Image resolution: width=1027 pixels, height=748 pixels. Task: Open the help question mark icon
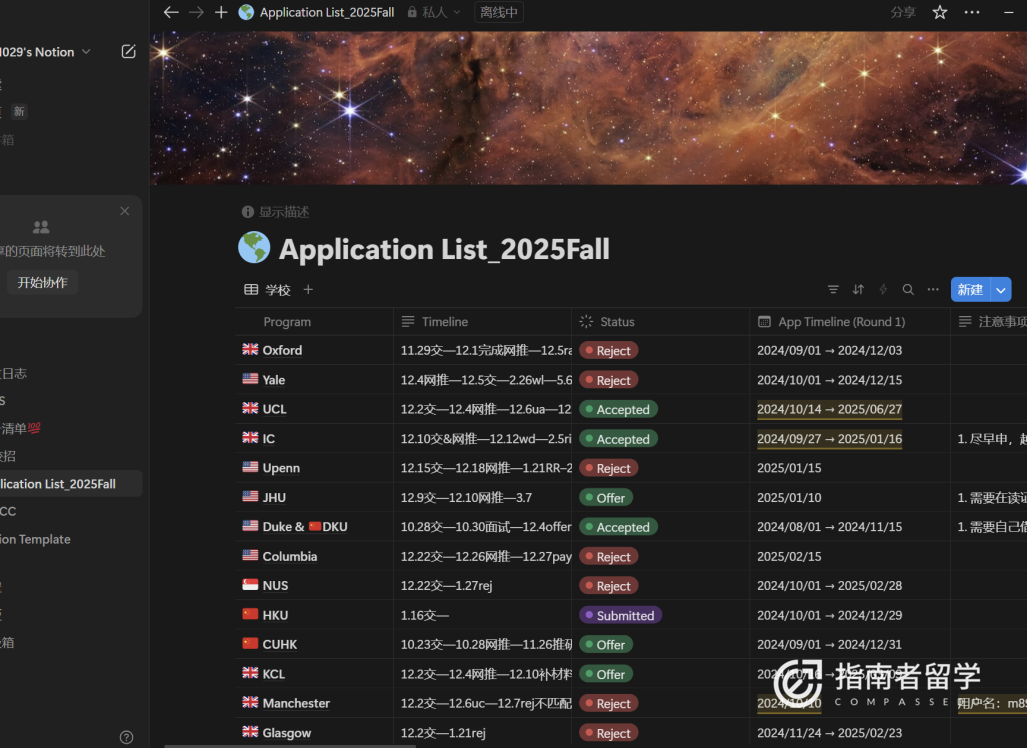[126, 737]
